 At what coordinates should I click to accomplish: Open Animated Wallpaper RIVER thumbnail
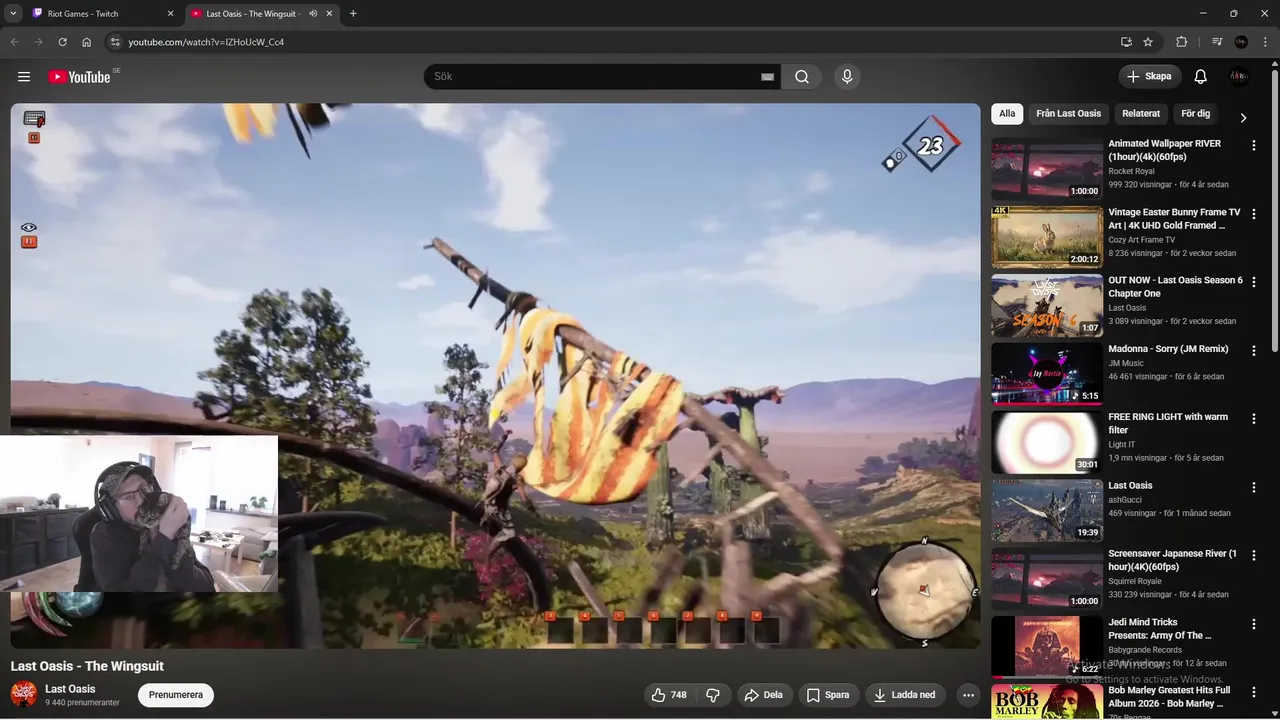coord(1047,169)
